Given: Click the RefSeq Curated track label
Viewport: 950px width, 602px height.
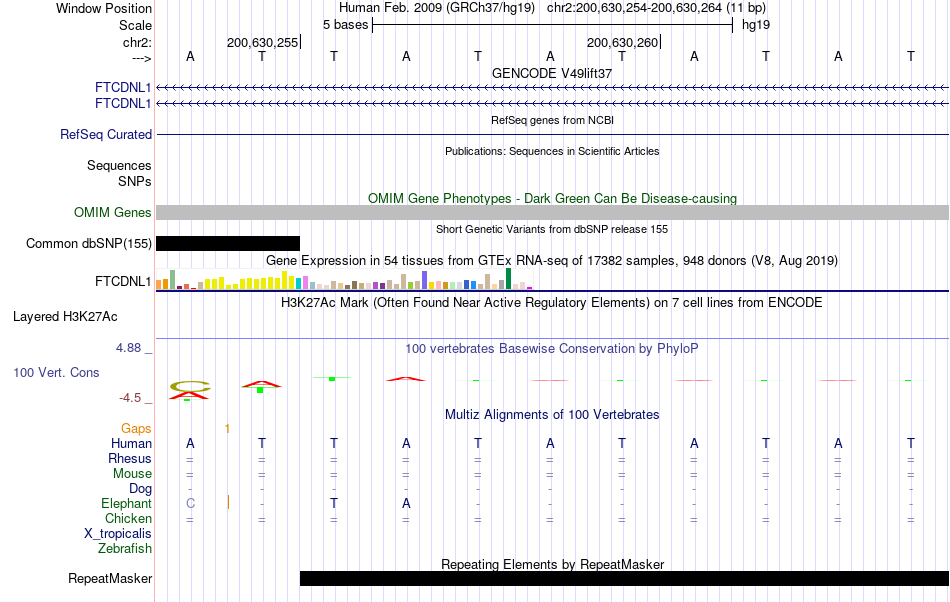Looking at the screenshot, I should click(x=105, y=134).
